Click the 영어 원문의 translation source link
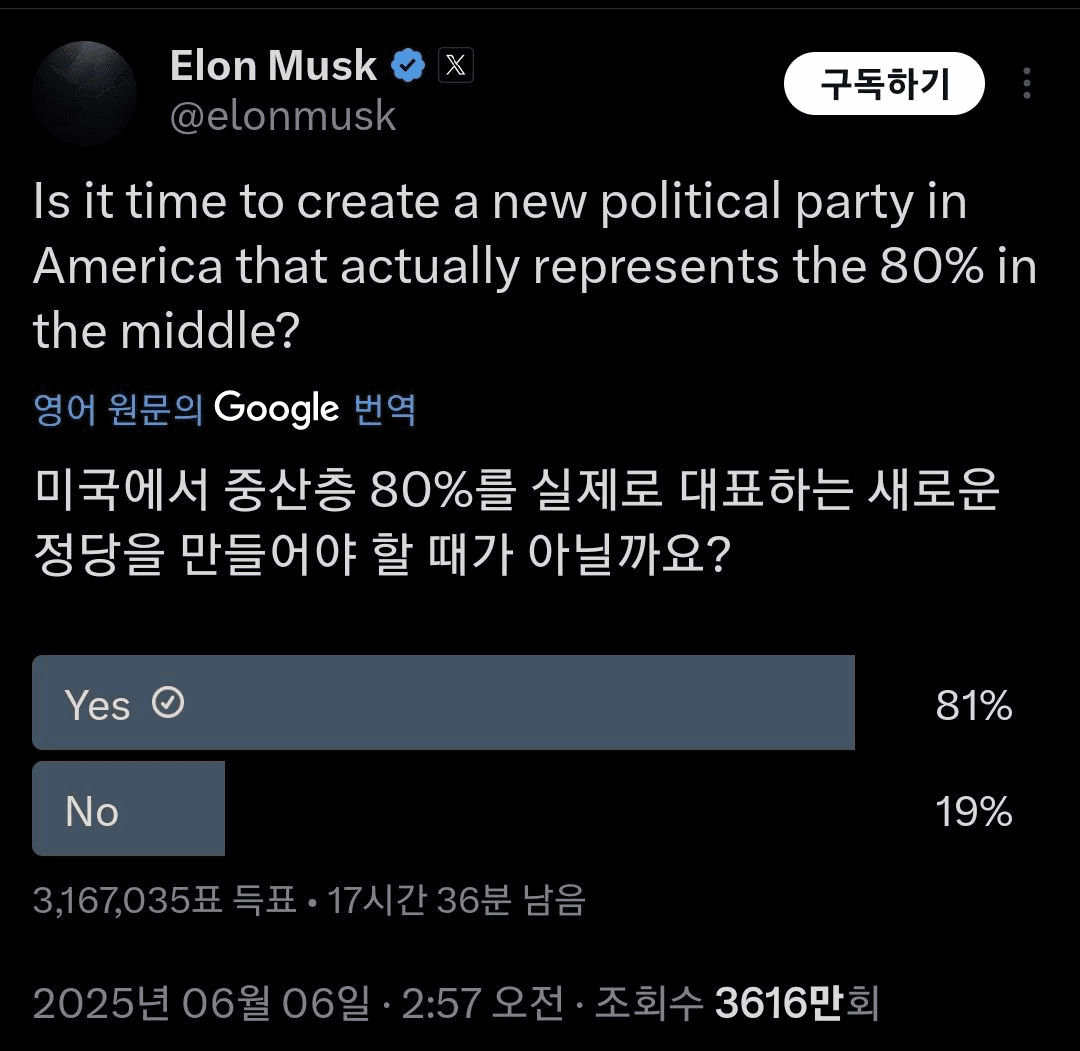The width and height of the screenshot is (1080, 1051). click(x=118, y=409)
